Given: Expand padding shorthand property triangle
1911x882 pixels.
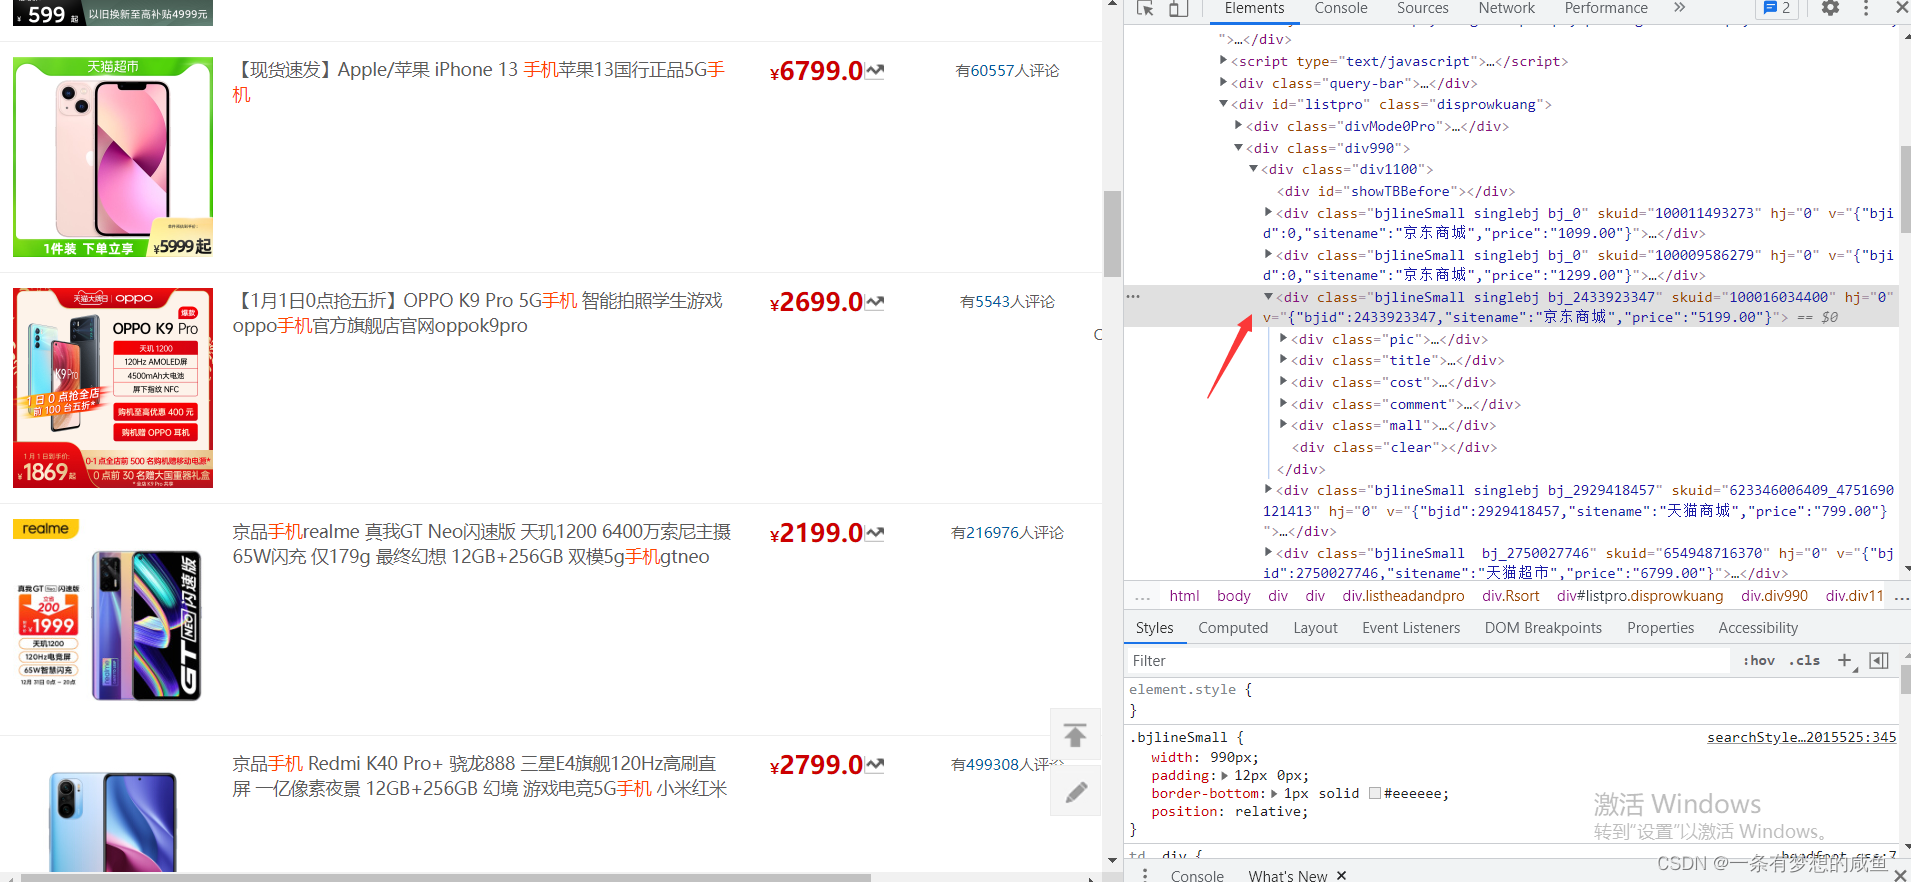Looking at the screenshot, I should [x=1225, y=775].
